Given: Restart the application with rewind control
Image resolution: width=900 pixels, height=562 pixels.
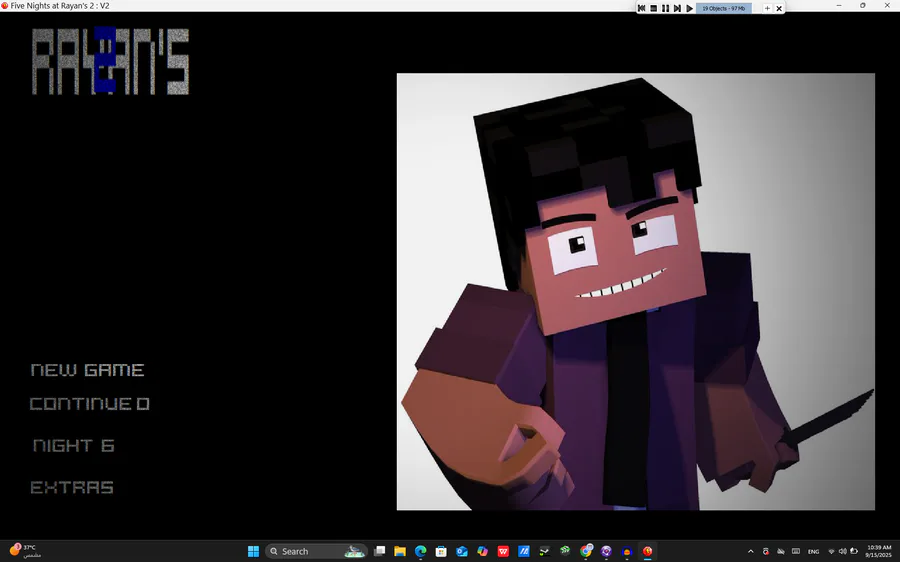Looking at the screenshot, I should pos(642,8).
